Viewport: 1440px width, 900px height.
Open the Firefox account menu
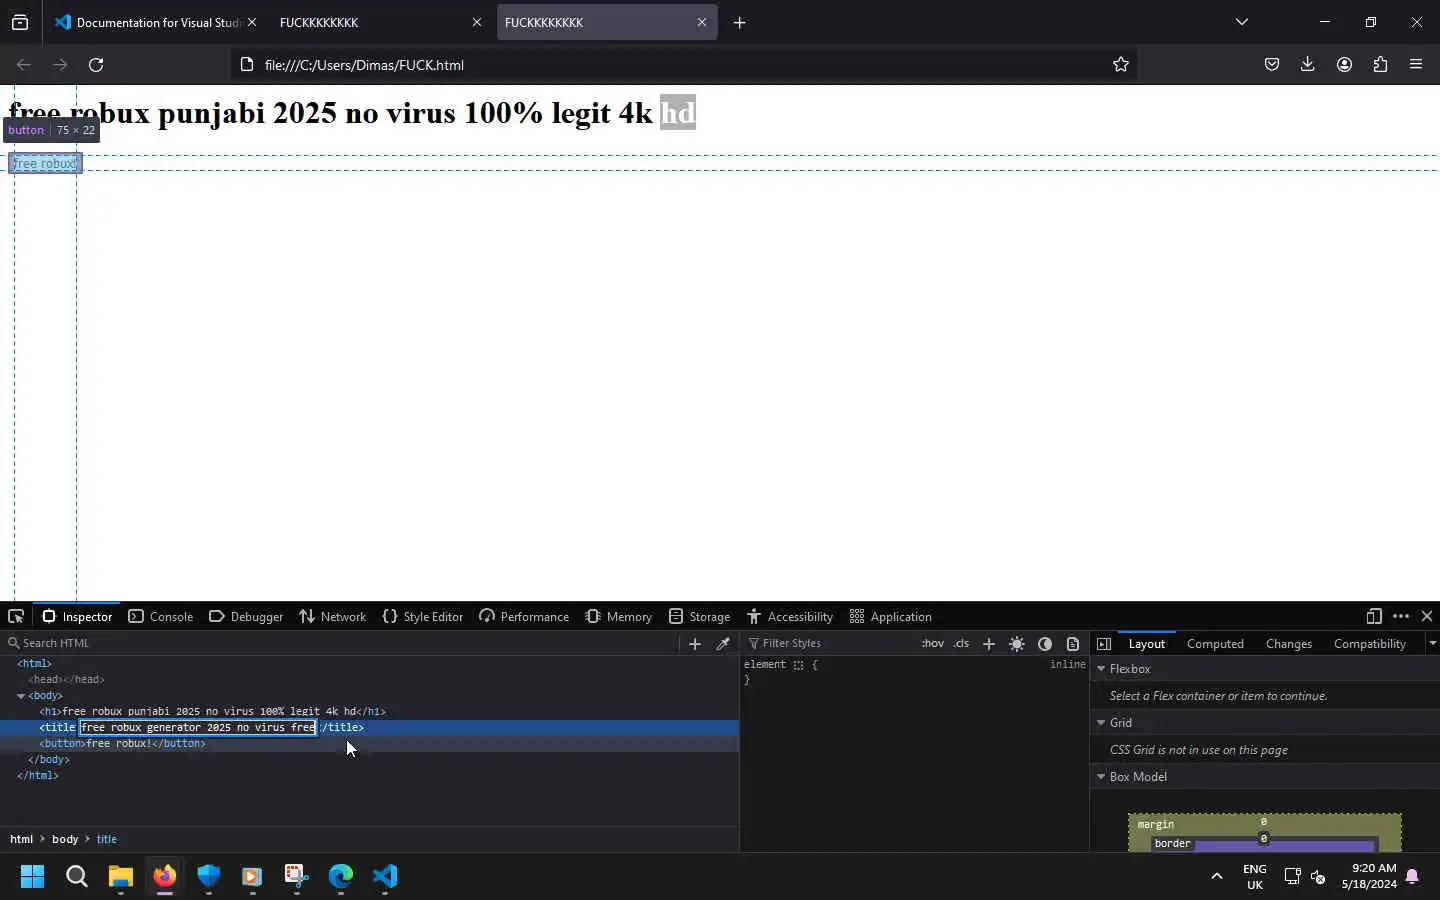[1344, 64]
